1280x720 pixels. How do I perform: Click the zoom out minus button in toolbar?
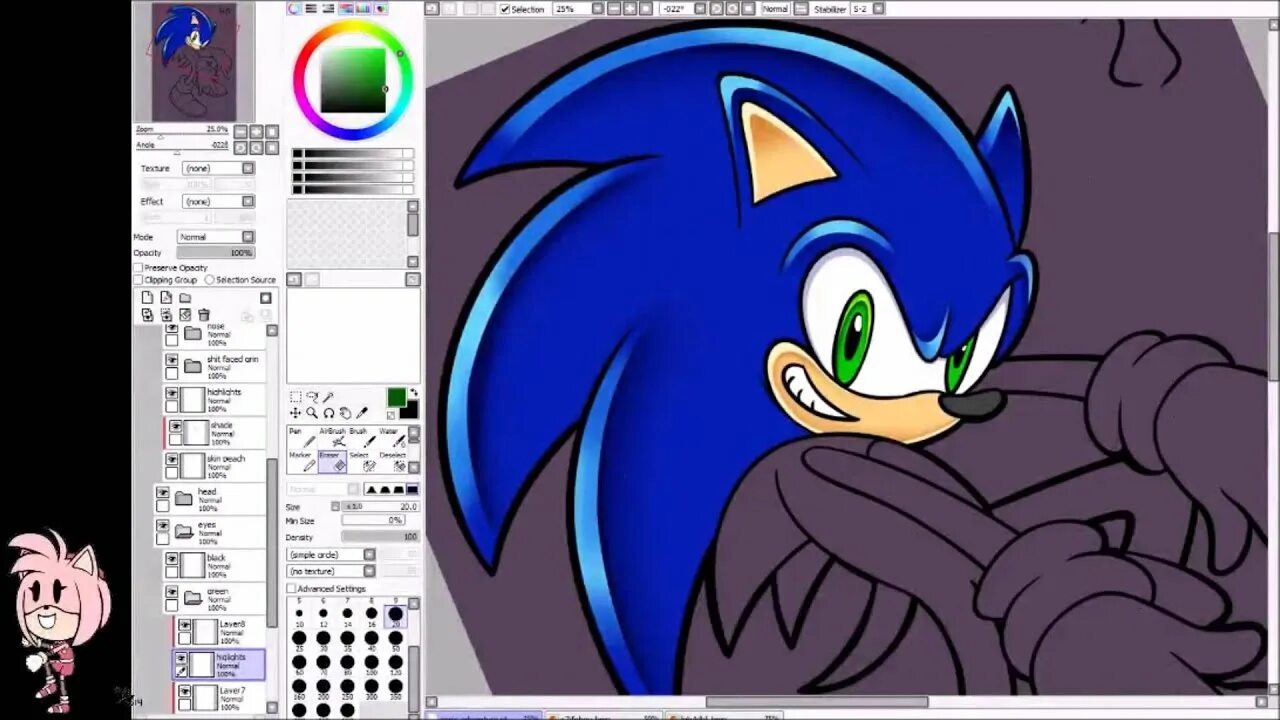tap(613, 9)
